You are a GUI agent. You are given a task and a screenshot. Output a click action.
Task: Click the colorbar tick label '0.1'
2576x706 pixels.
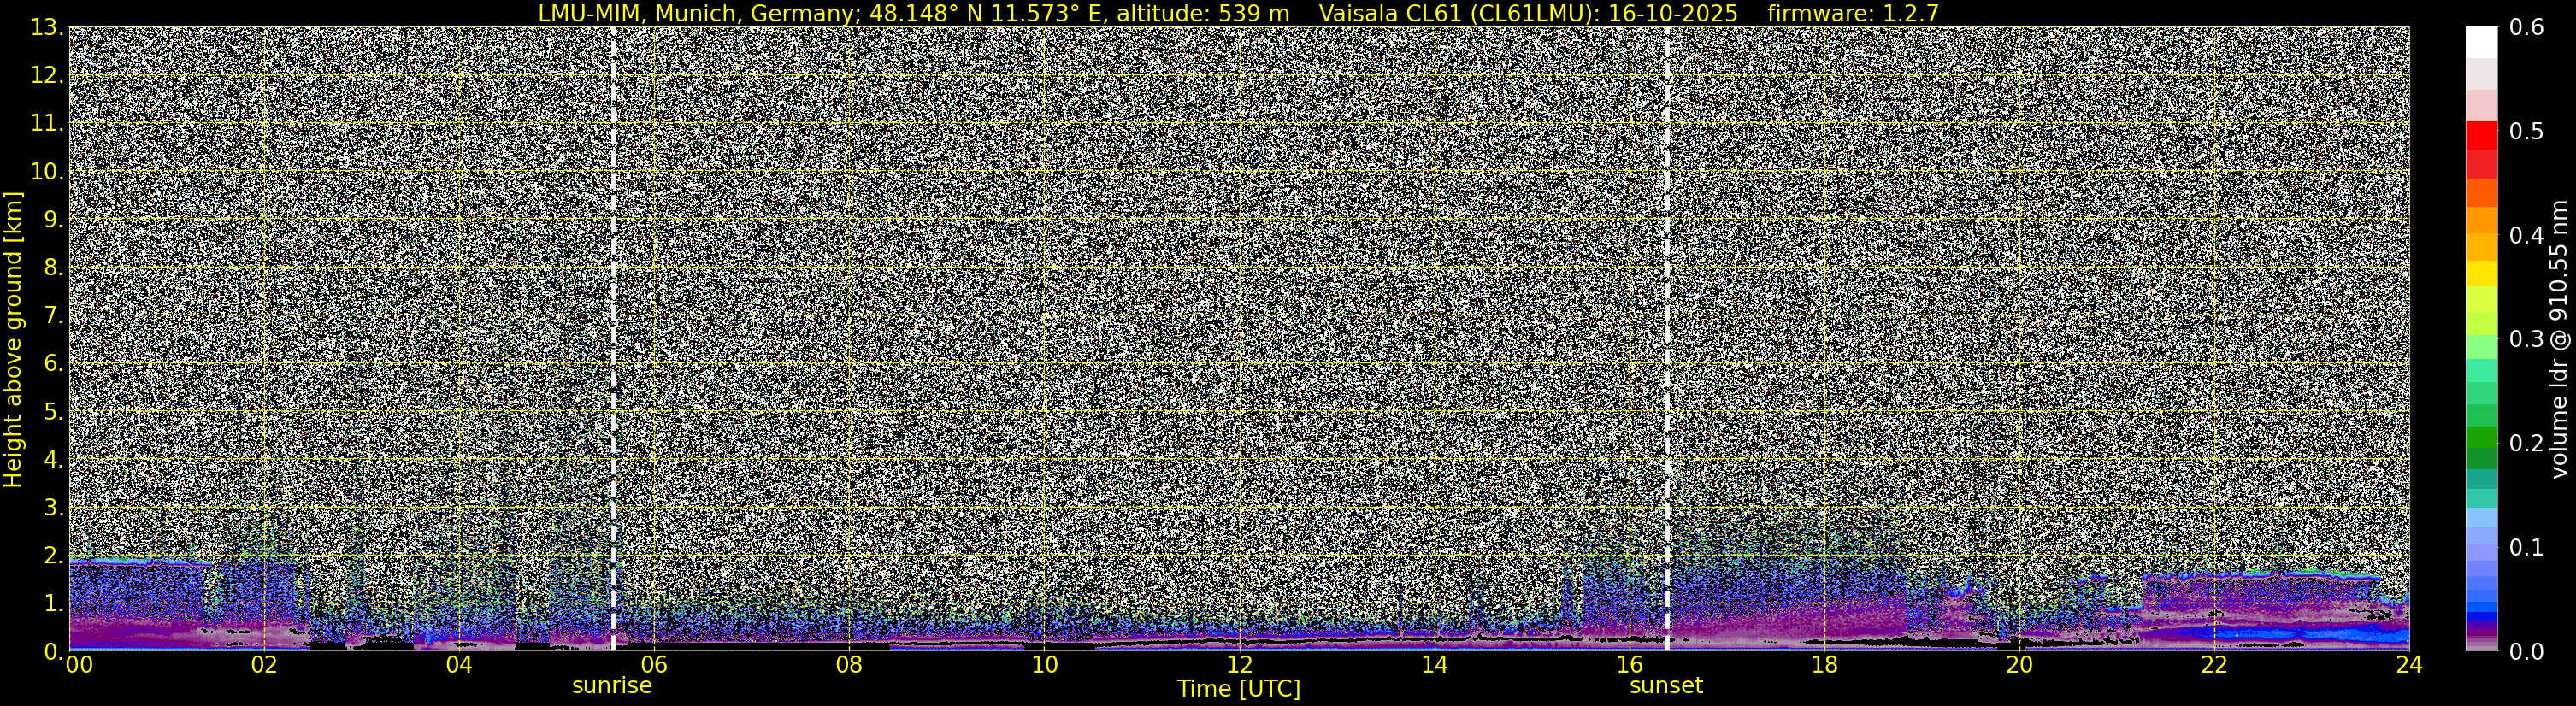pos(2527,547)
